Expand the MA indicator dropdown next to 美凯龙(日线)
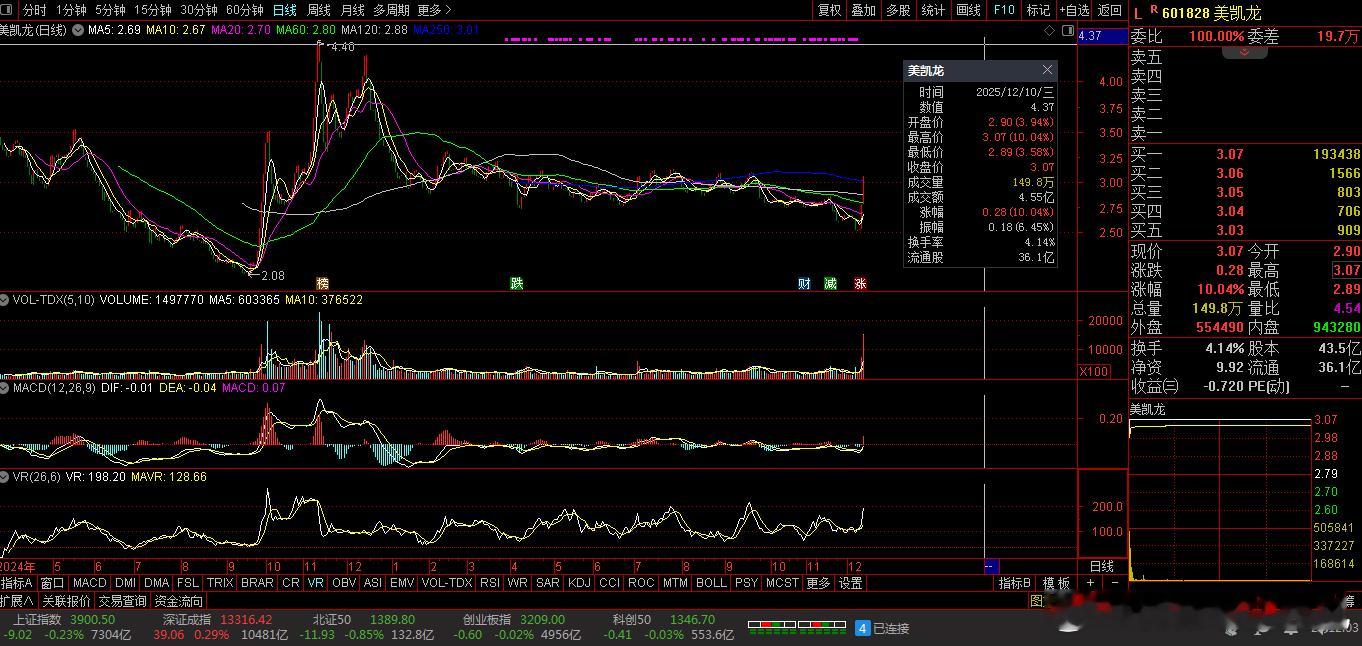Image resolution: width=1362 pixels, height=646 pixels. point(77,30)
